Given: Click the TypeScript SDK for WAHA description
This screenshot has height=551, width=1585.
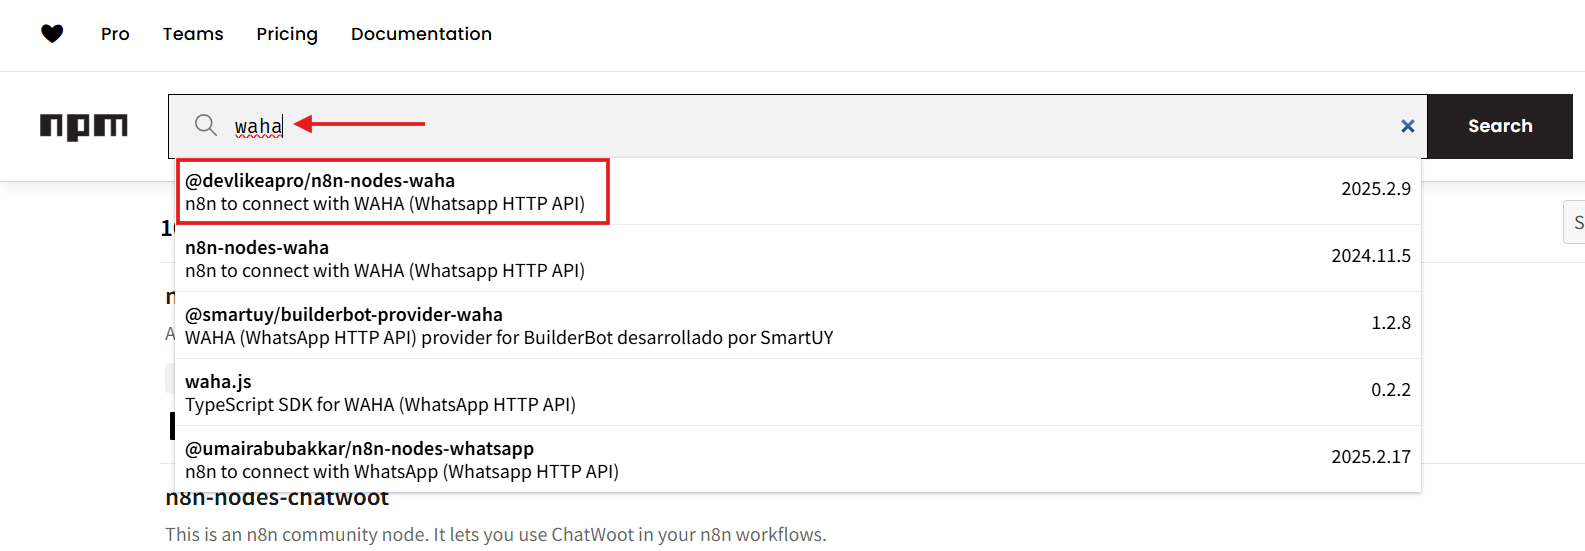Looking at the screenshot, I should tap(380, 405).
